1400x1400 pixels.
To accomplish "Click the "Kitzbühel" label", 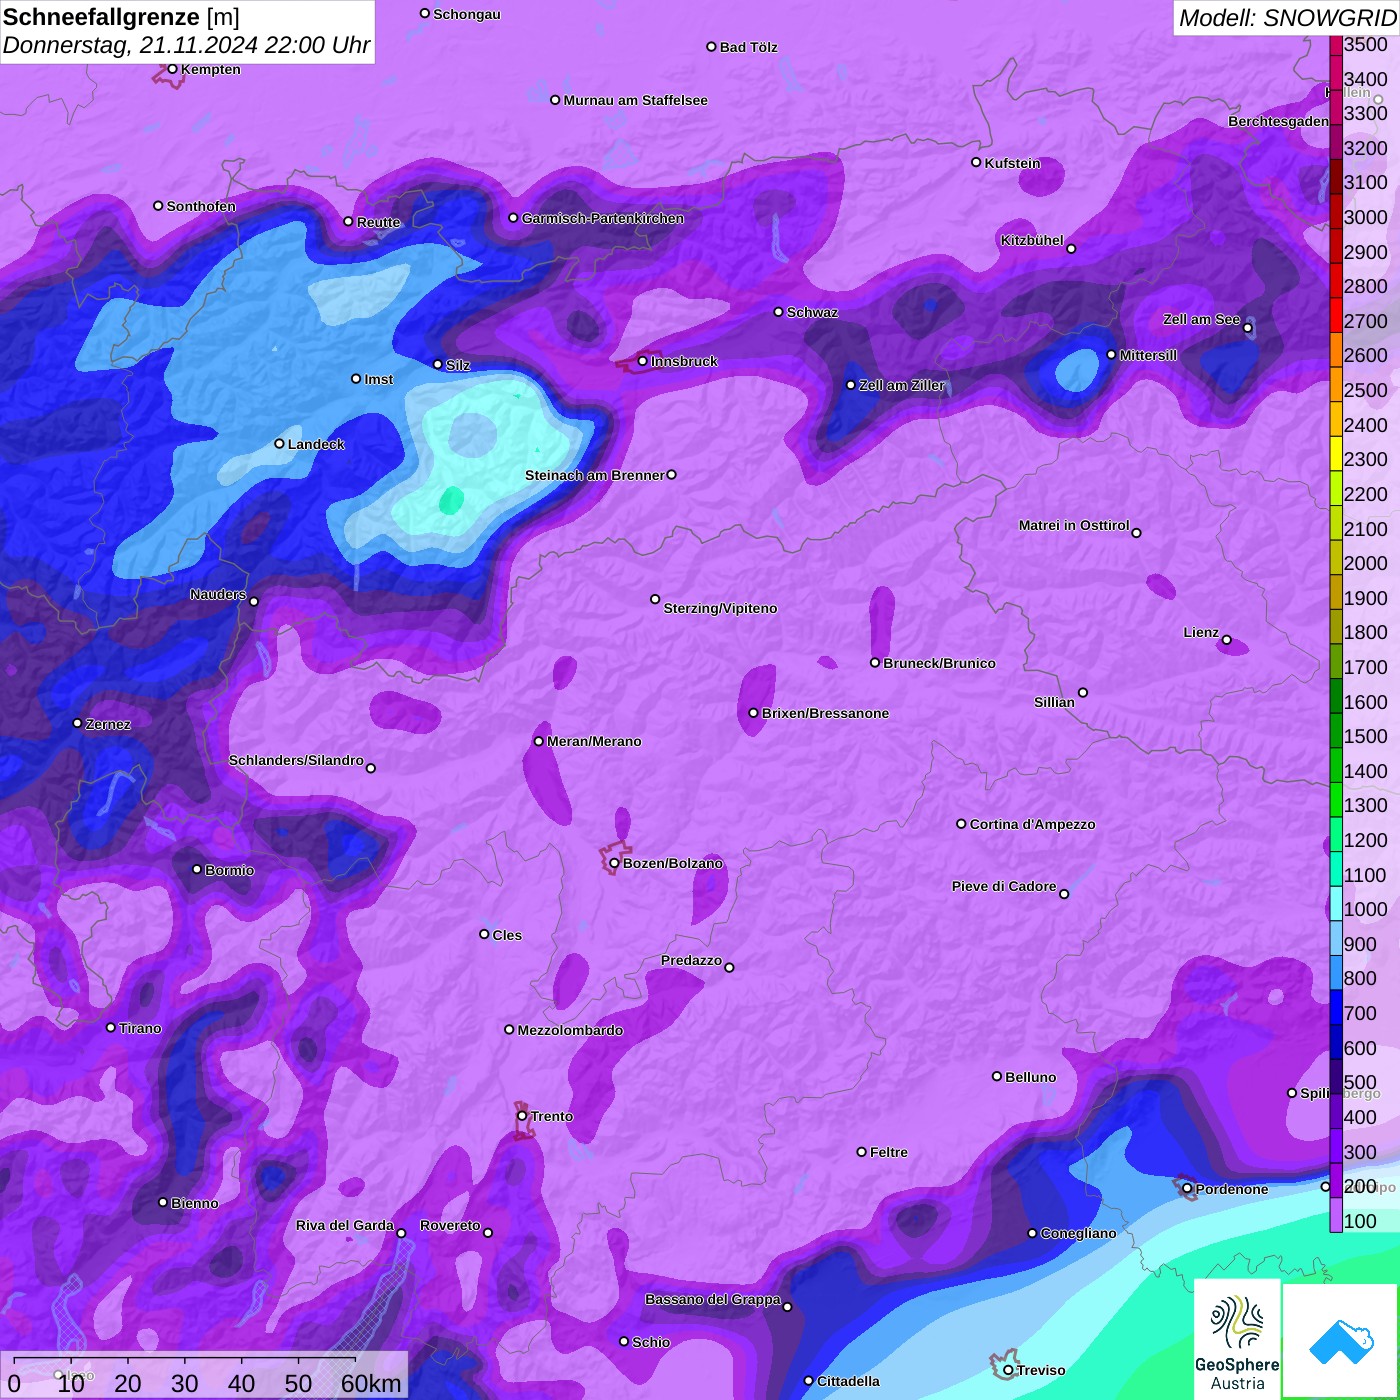I will pos(1032,240).
